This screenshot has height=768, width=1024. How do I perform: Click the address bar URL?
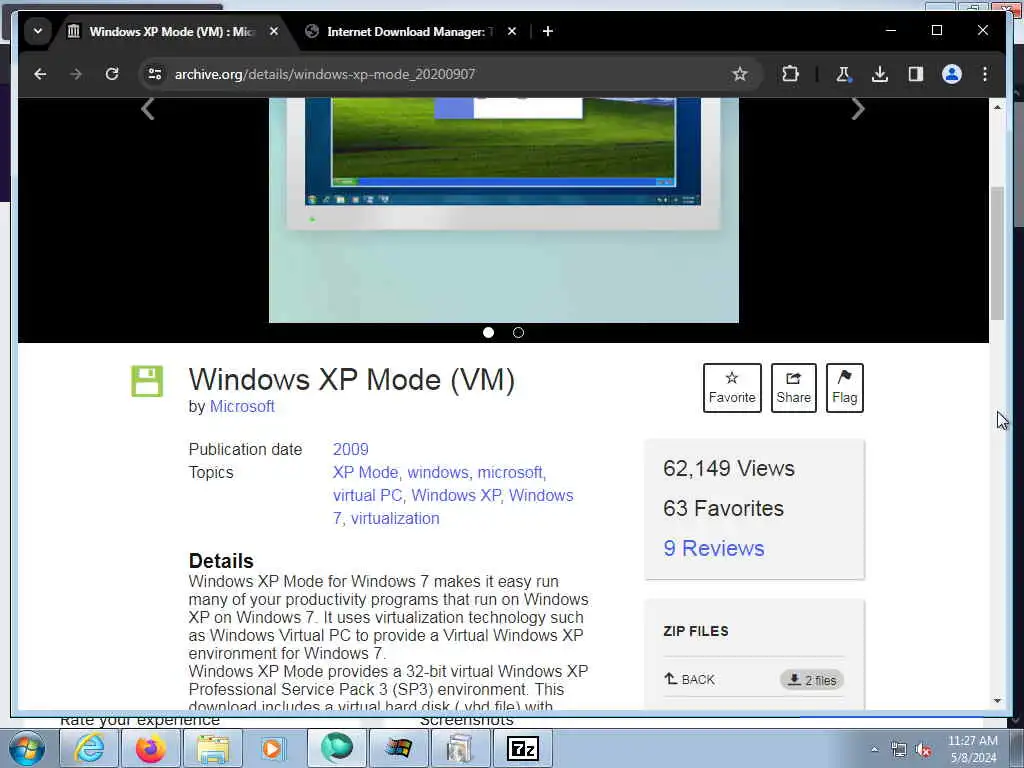click(x=325, y=74)
